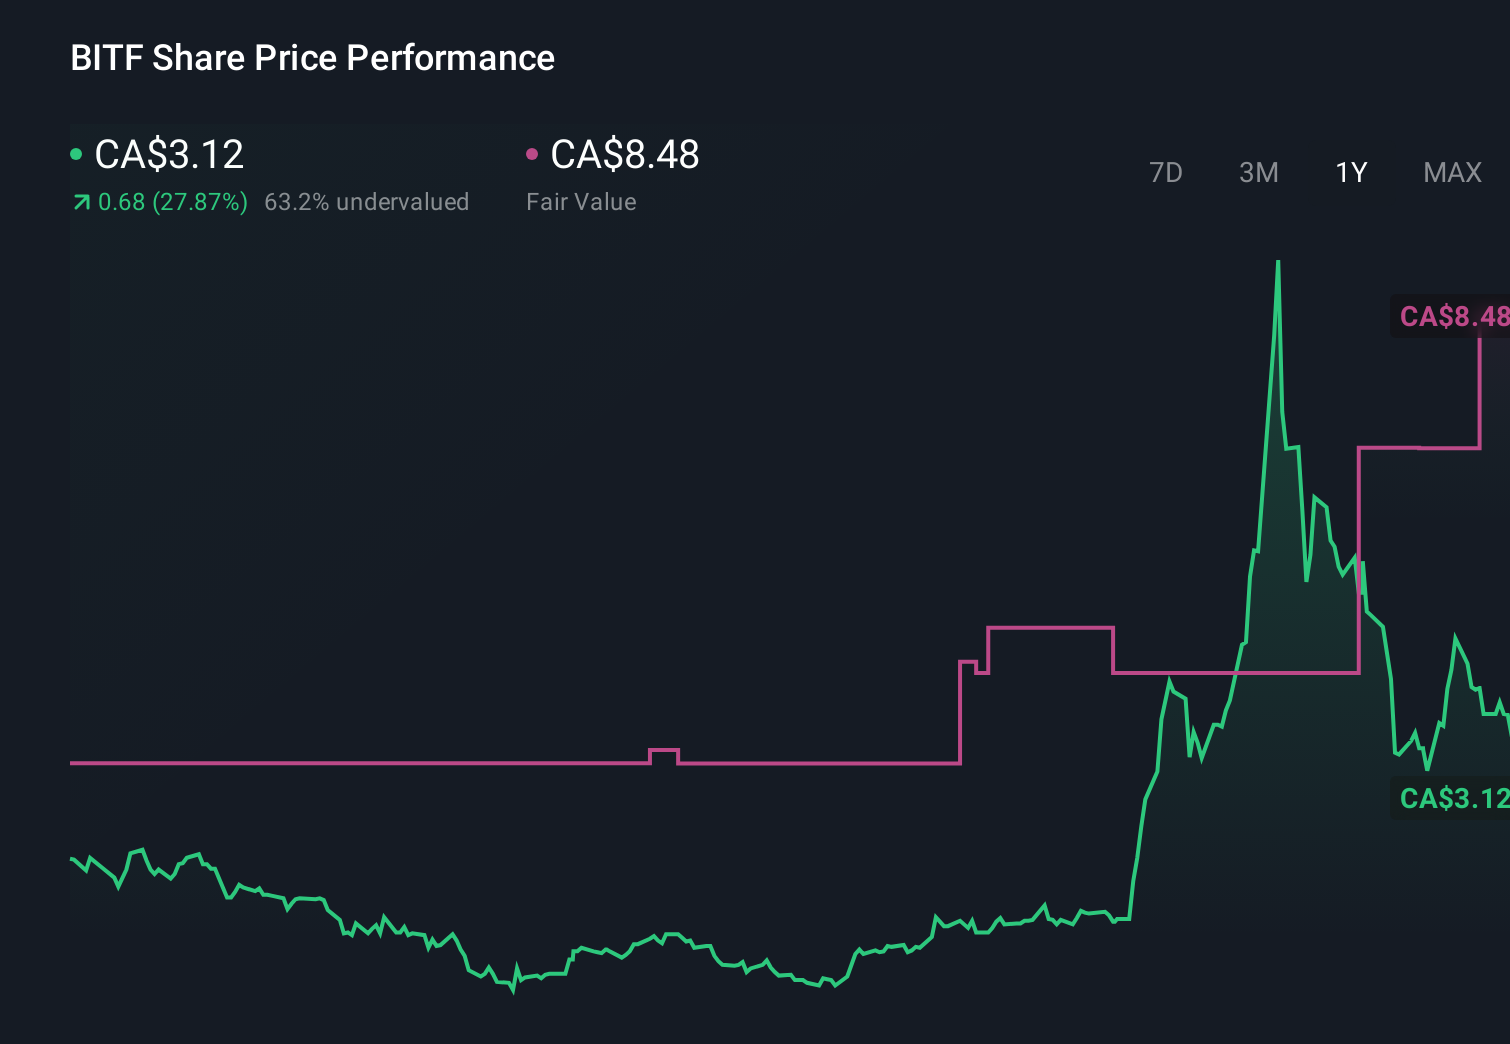Image resolution: width=1510 pixels, height=1044 pixels.
Task: Click the pink dot beside CA$8.48 heading
Action: click(532, 154)
